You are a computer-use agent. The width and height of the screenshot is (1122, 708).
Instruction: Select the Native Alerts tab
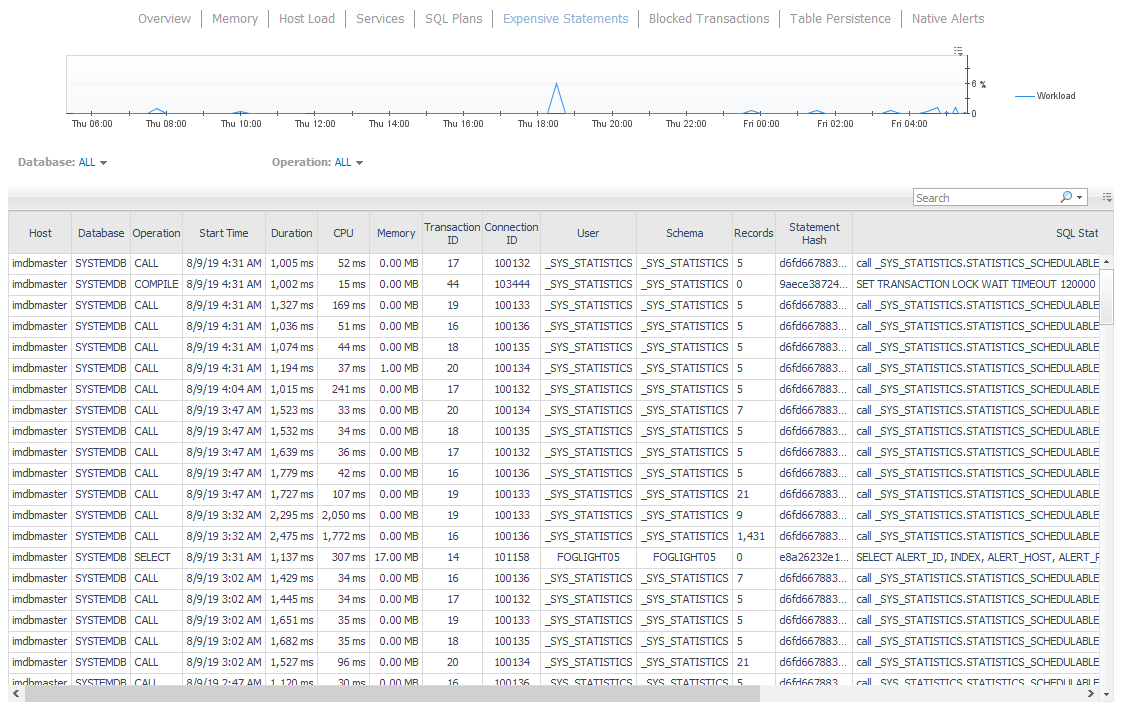tap(947, 18)
